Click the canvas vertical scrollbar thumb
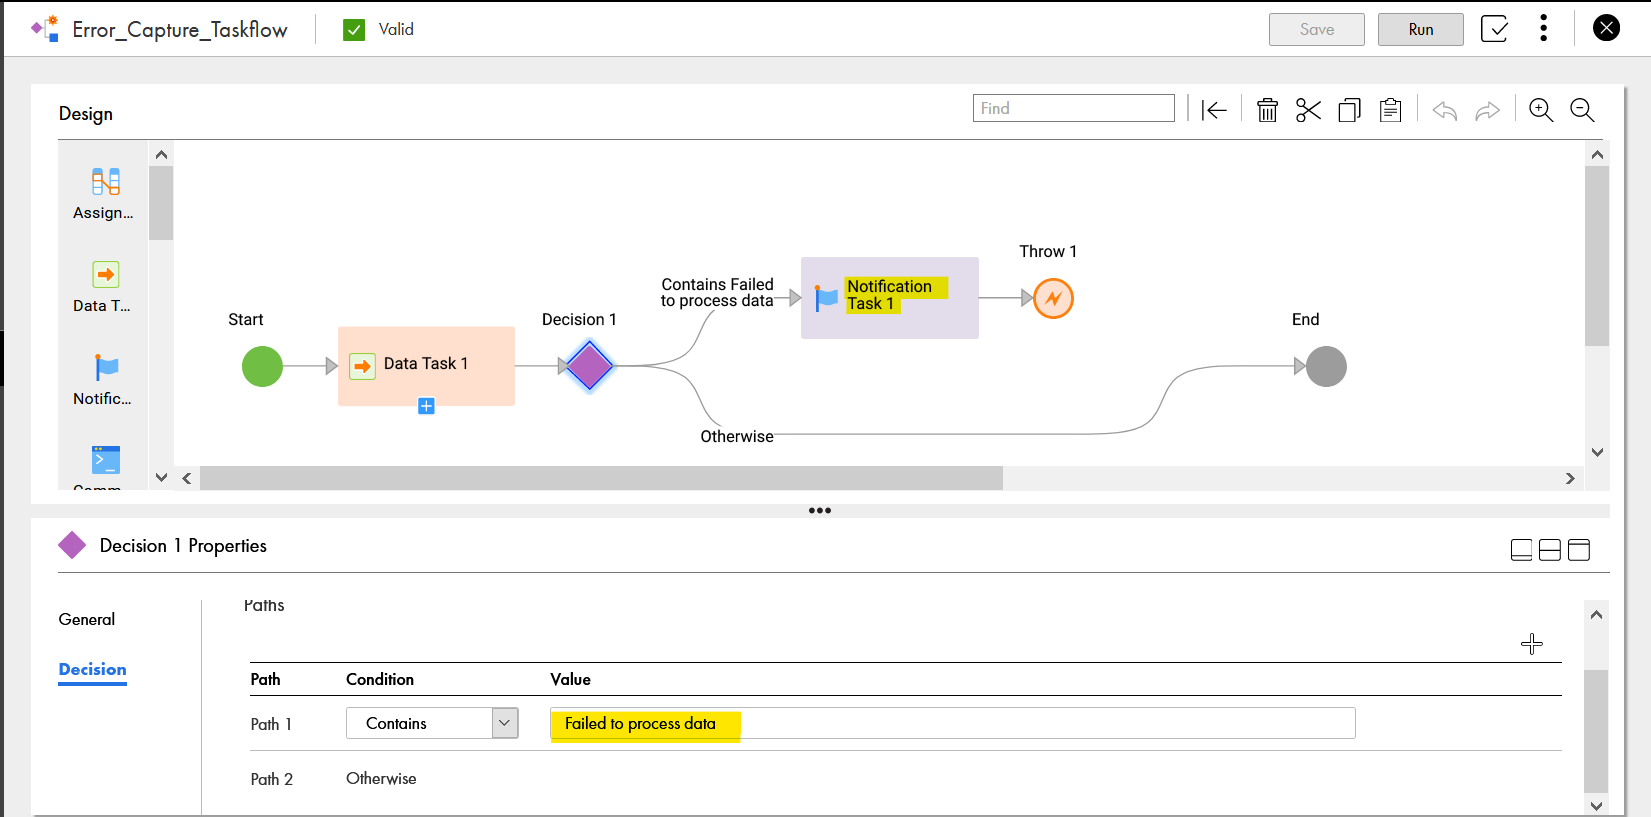Screen dimensions: 1651x817 tap(1597, 256)
